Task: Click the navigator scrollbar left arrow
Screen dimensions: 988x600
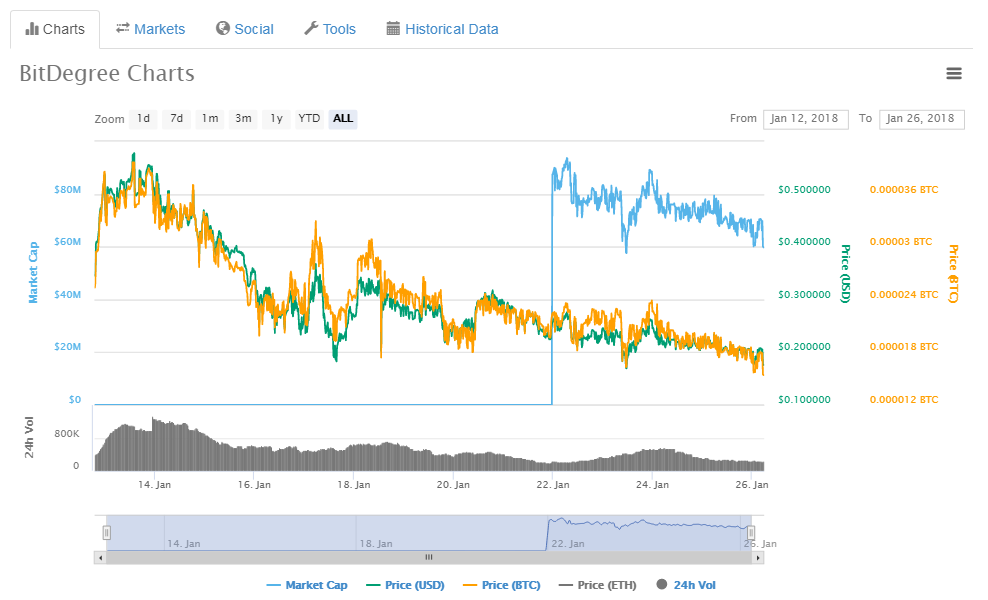Action: point(100,557)
